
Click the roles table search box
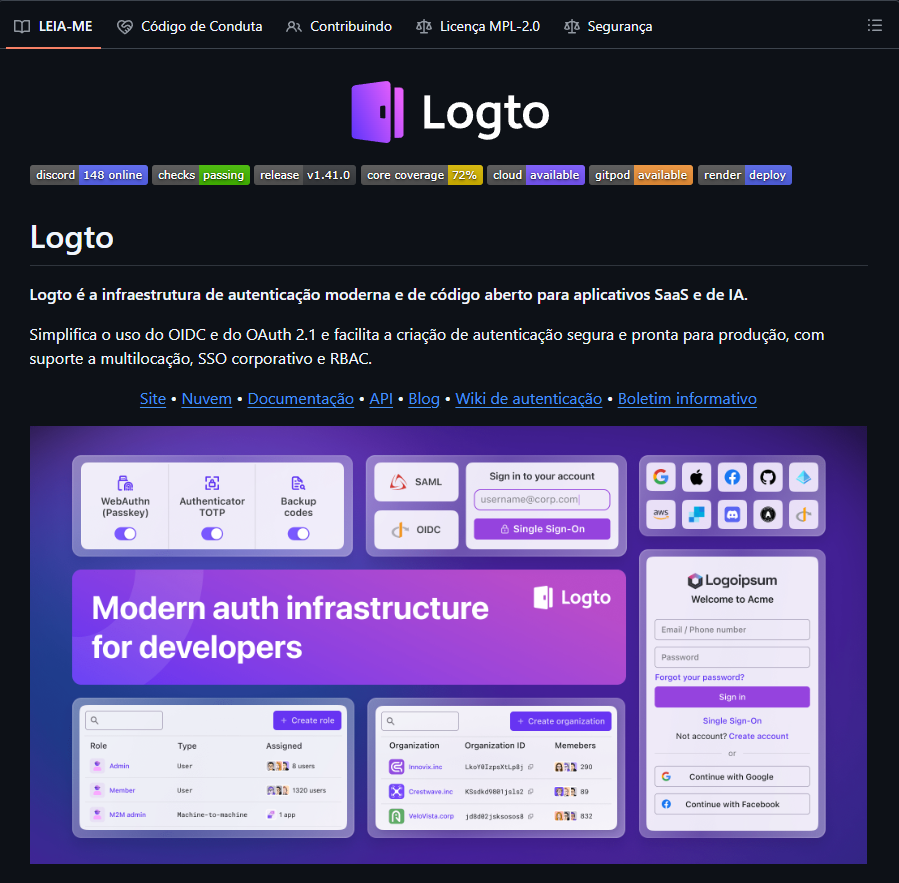[124, 720]
